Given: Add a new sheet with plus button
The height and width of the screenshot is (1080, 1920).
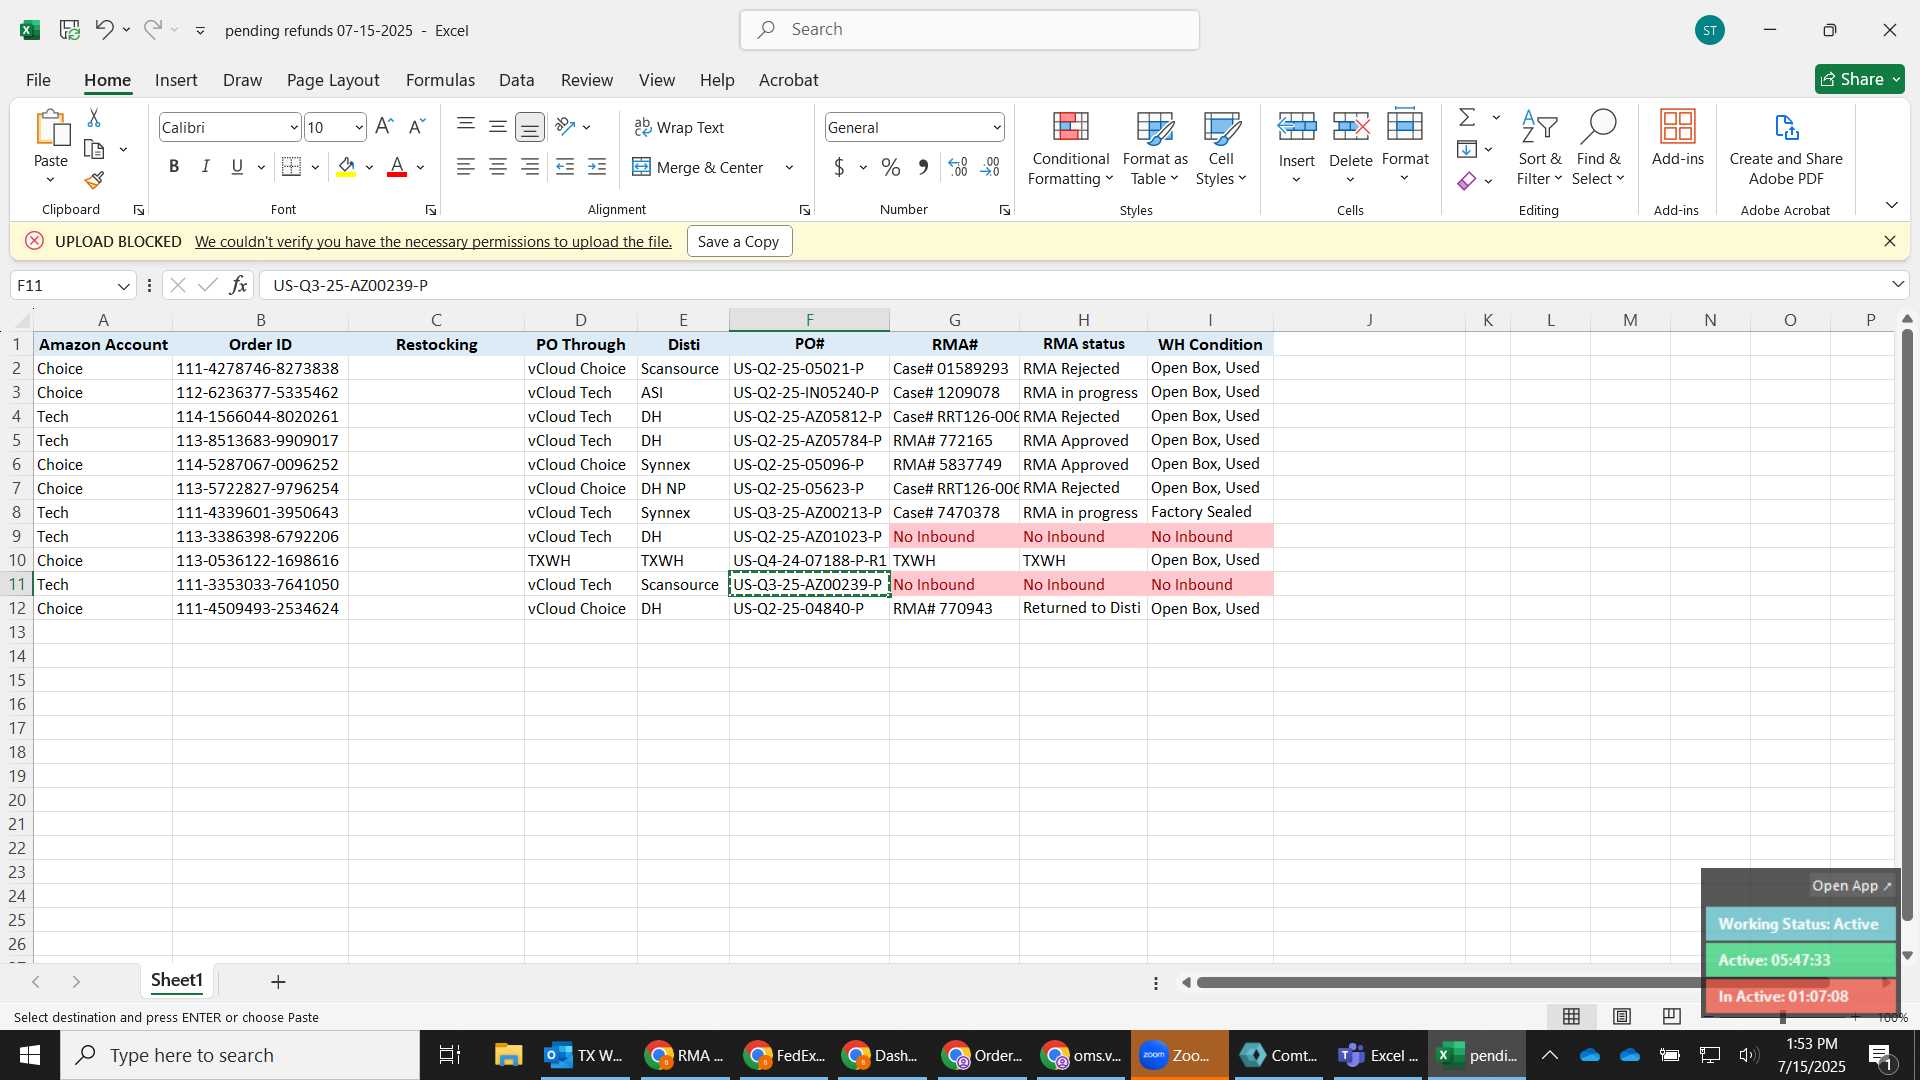Looking at the screenshot, I should pos(278,982).
